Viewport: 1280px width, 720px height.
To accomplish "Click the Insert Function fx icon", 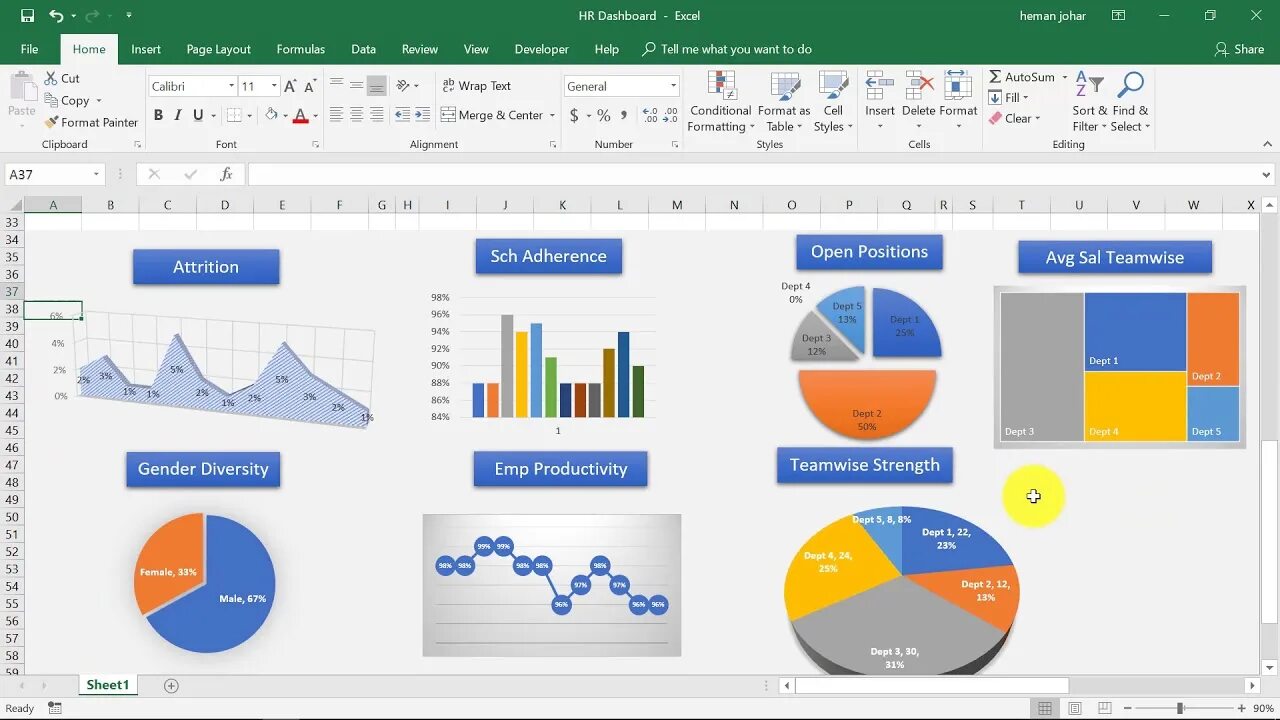I will (x=226, y=174).
